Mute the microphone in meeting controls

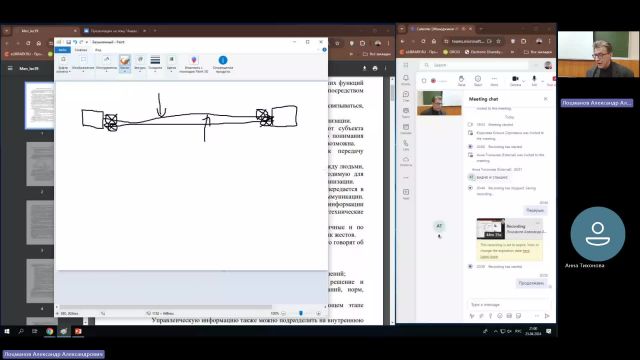(534, 80)
